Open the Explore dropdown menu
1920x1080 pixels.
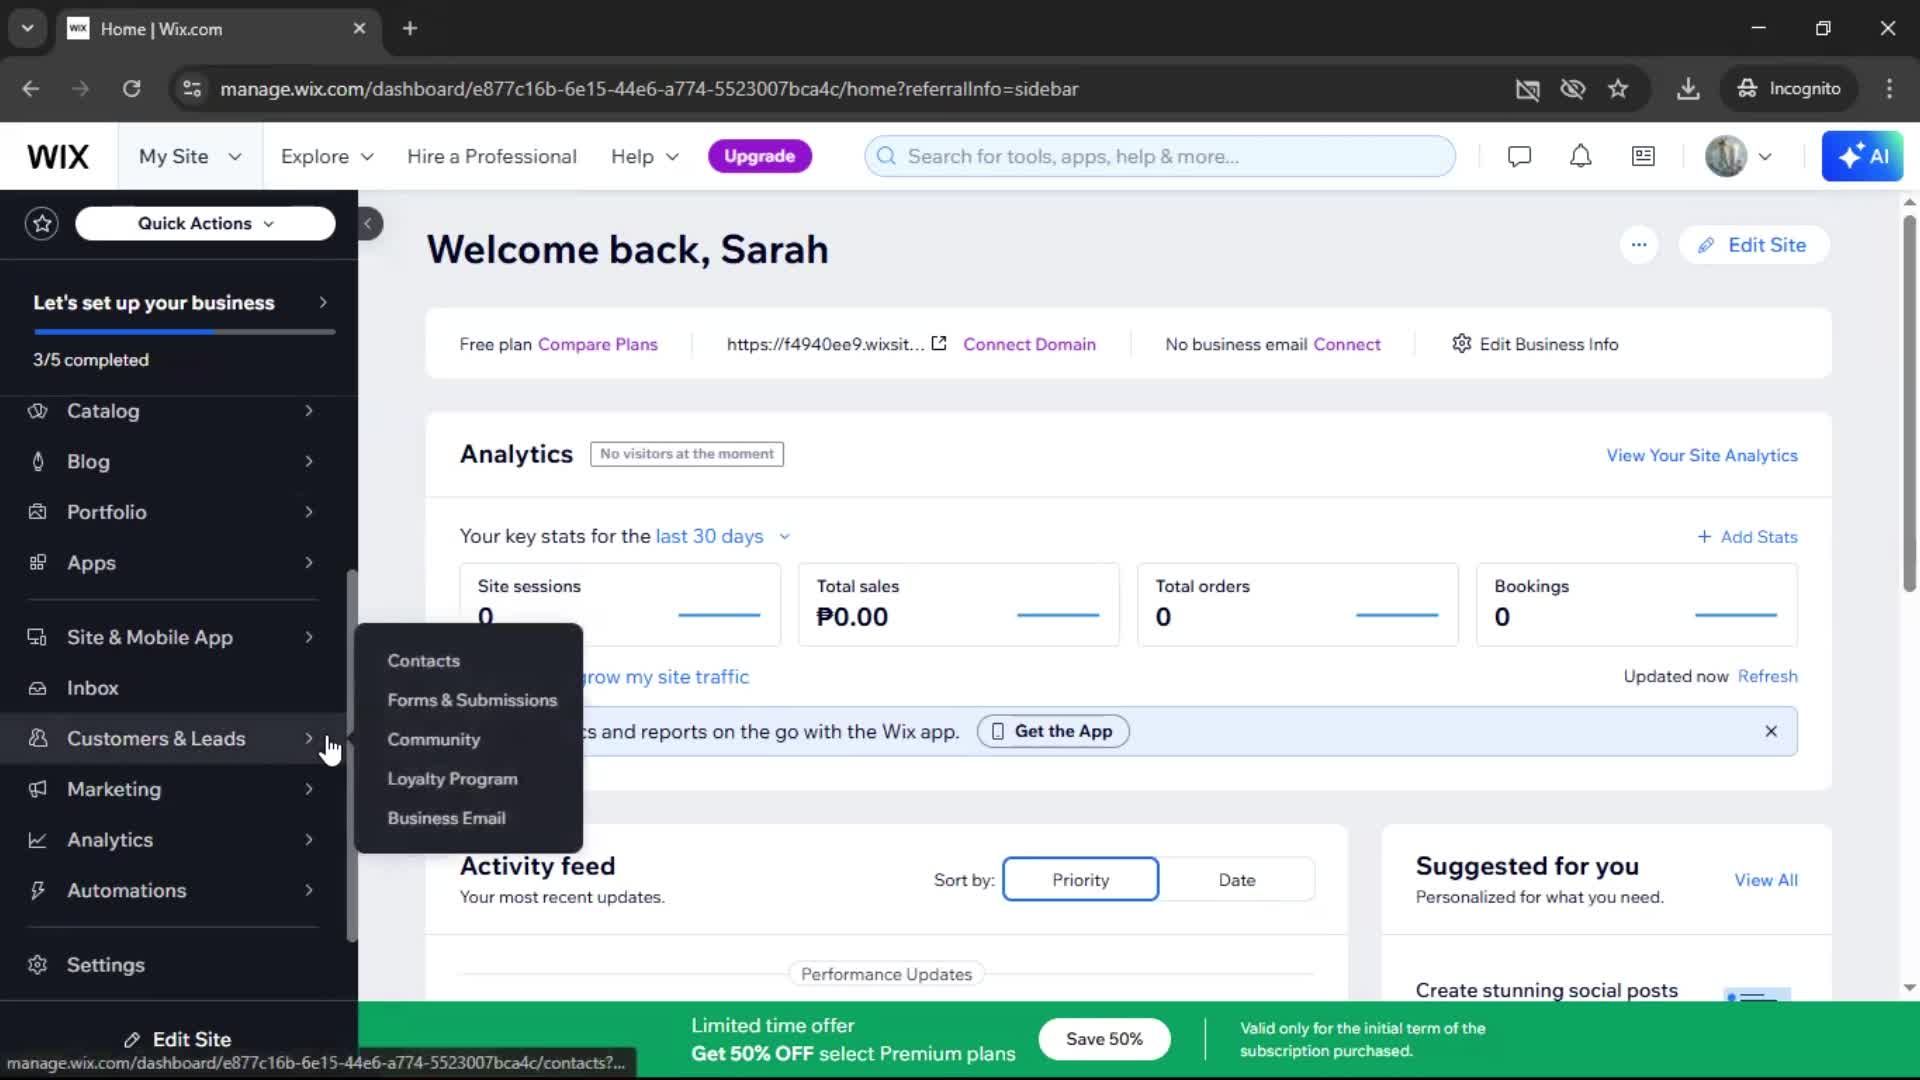coord(327,157)
